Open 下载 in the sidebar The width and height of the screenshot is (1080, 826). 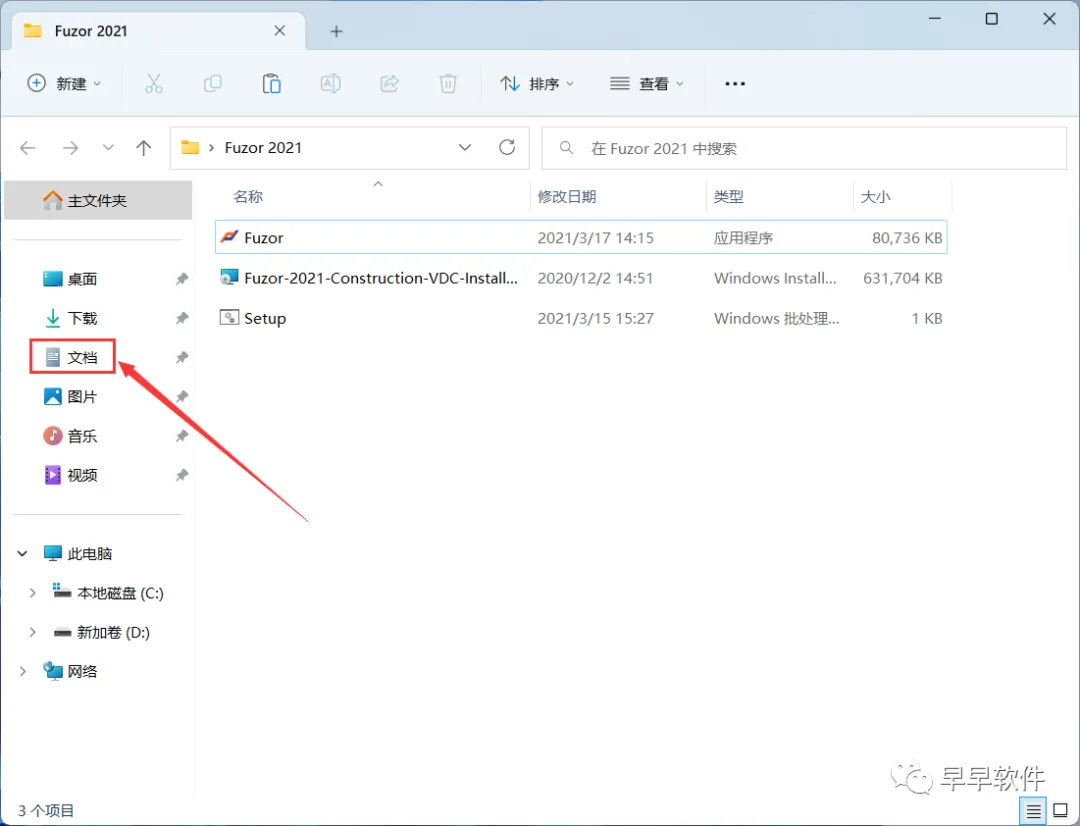(x=82, y=318)
